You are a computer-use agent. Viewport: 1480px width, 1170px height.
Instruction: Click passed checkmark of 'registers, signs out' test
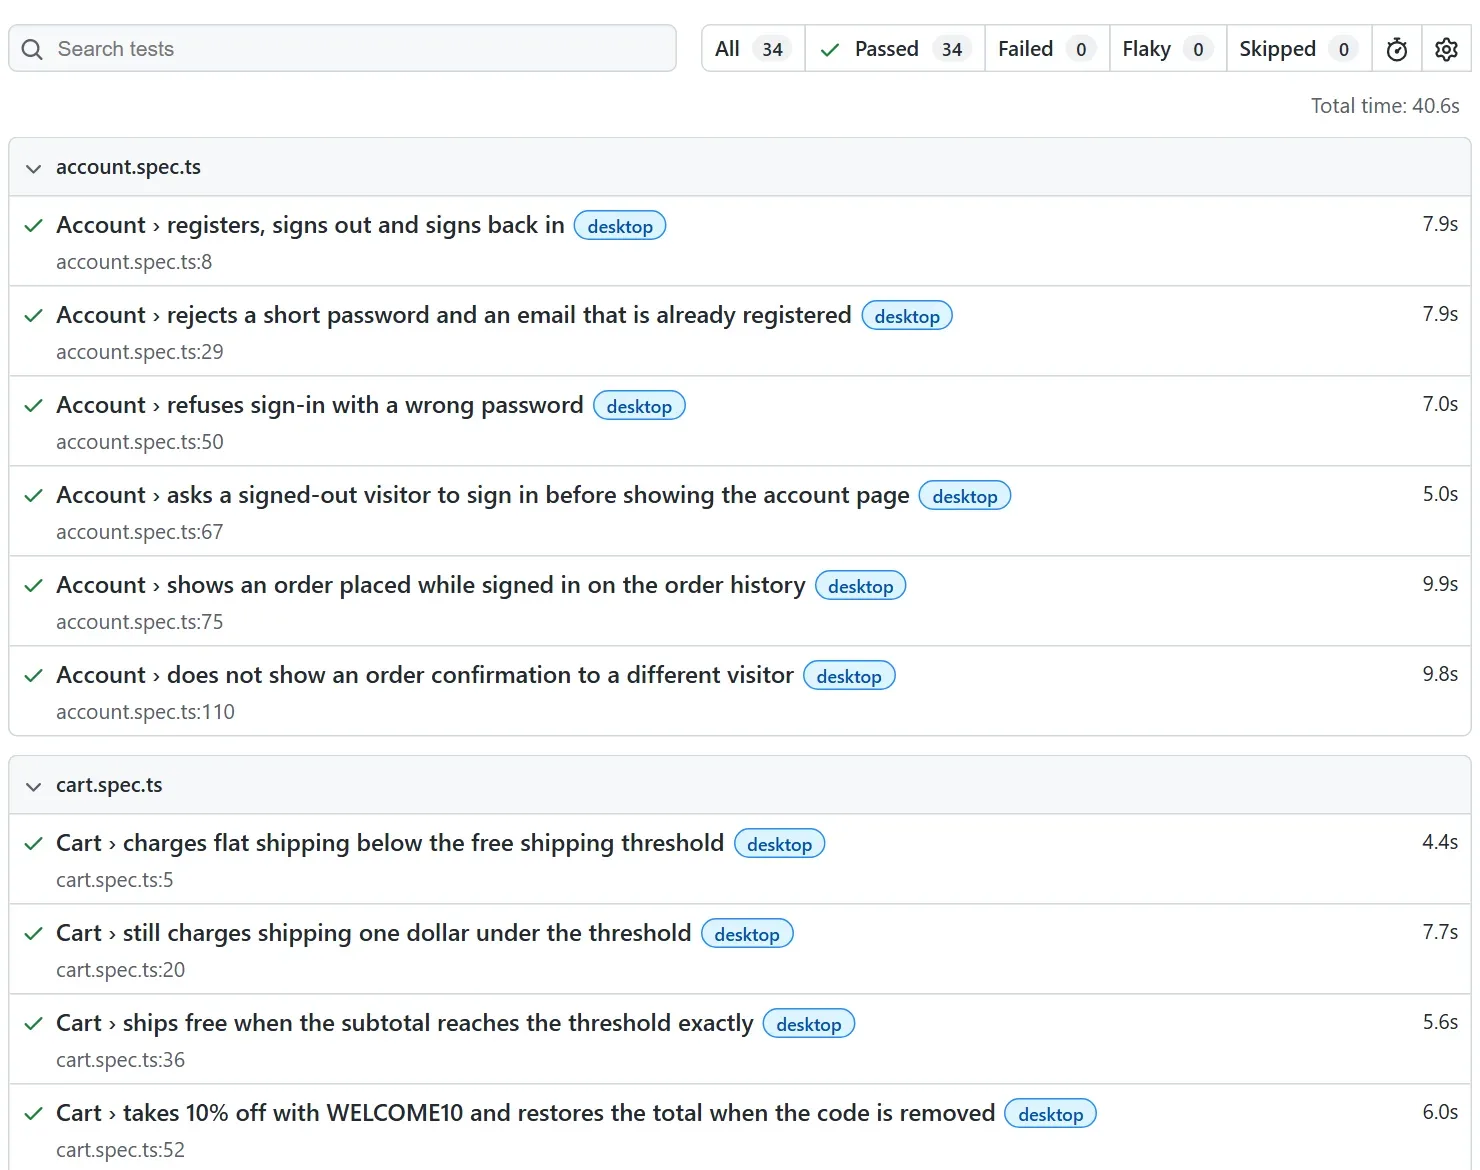(x=33, y=226)
